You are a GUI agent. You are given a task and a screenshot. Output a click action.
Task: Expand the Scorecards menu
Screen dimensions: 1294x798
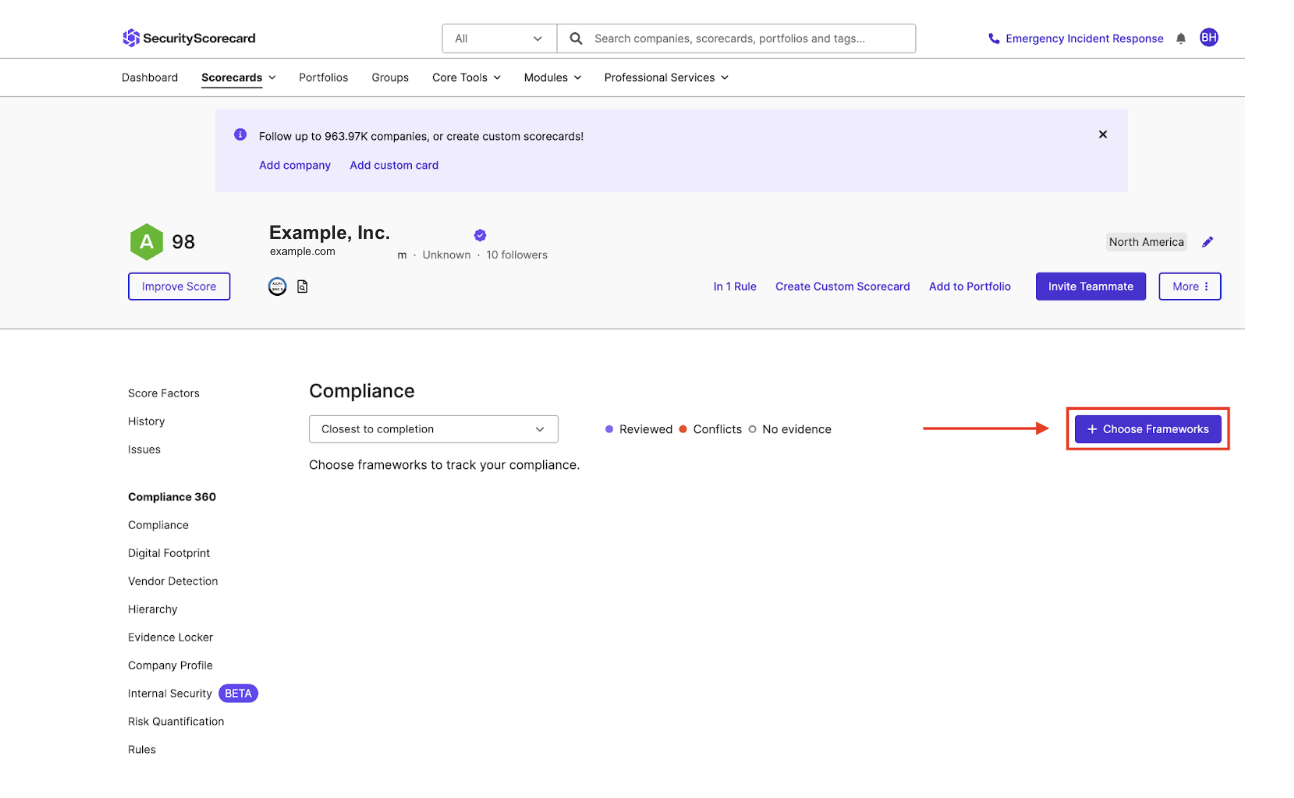pyautogui.click(x=238, y=77)
